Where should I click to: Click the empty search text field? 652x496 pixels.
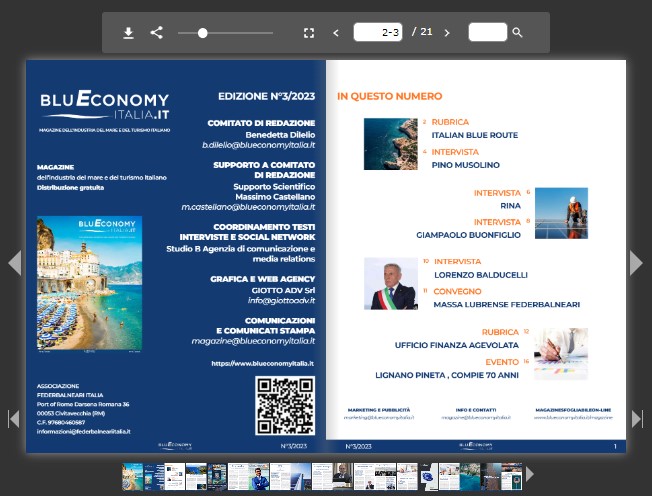[487, 32]
